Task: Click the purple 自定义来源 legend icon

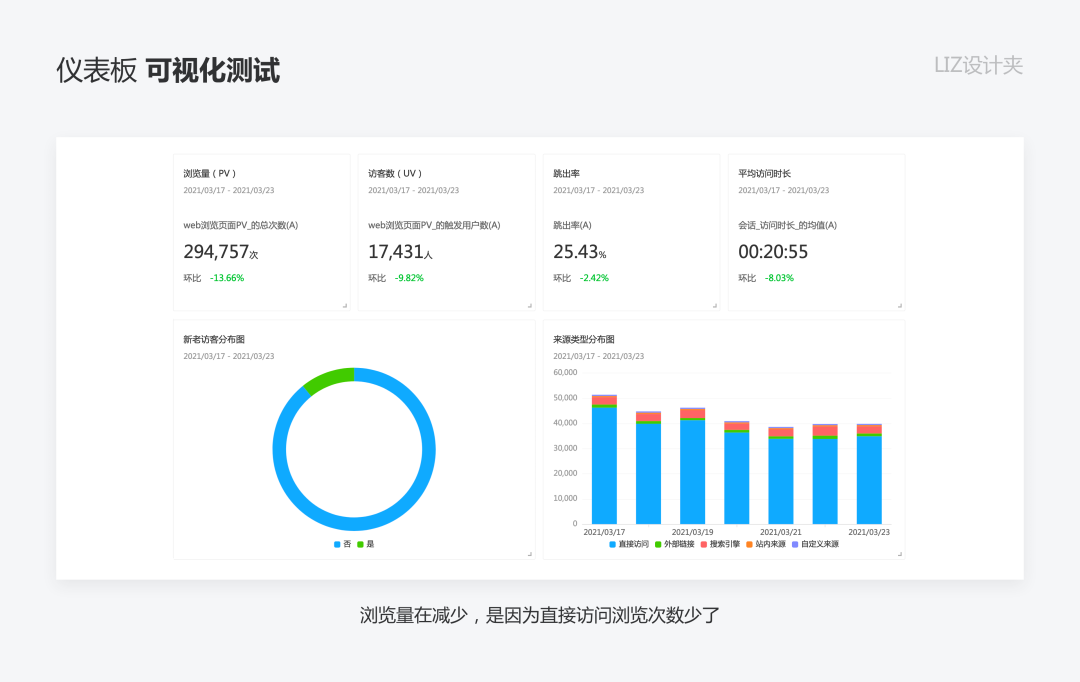Action: [796, 543]
